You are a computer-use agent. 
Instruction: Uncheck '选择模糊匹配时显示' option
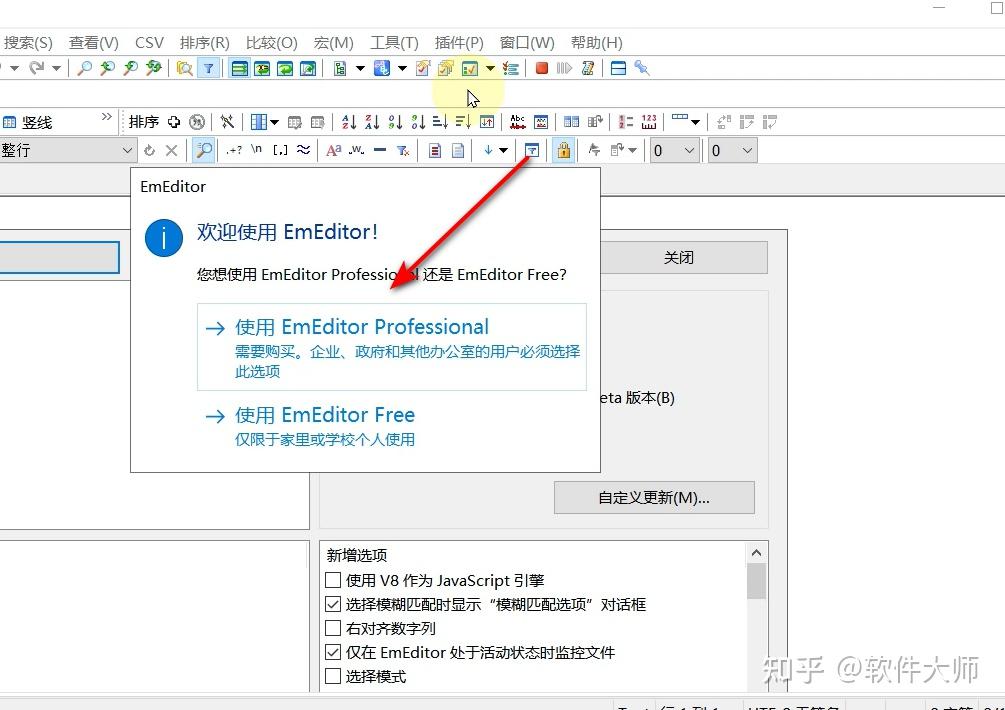[333, 604]
